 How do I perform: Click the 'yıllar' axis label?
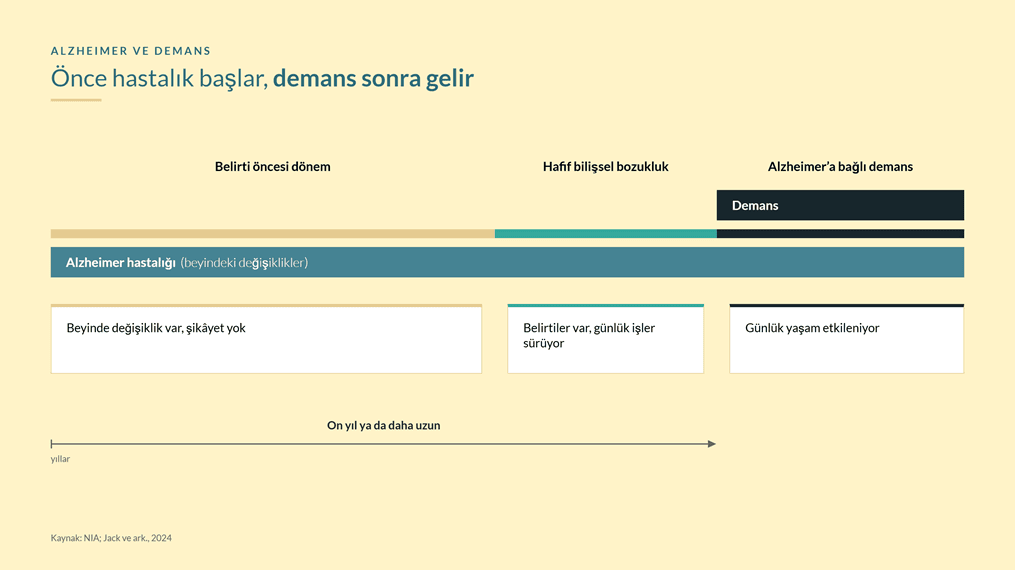click(60, 459)
